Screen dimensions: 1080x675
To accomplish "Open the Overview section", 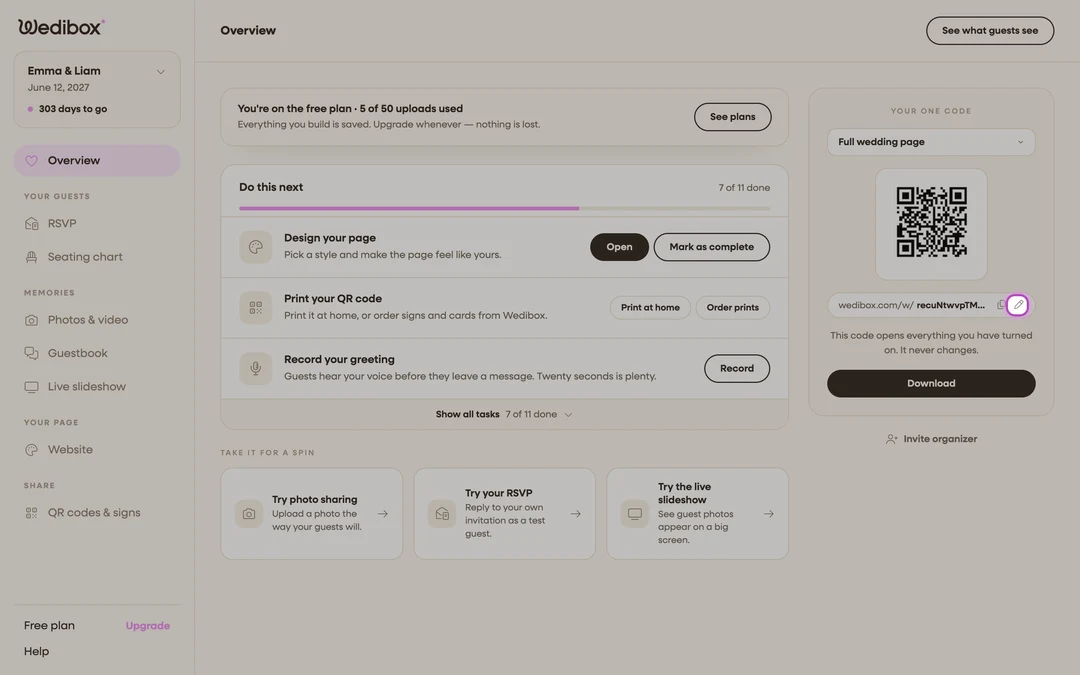I will [x=97, y=160].
